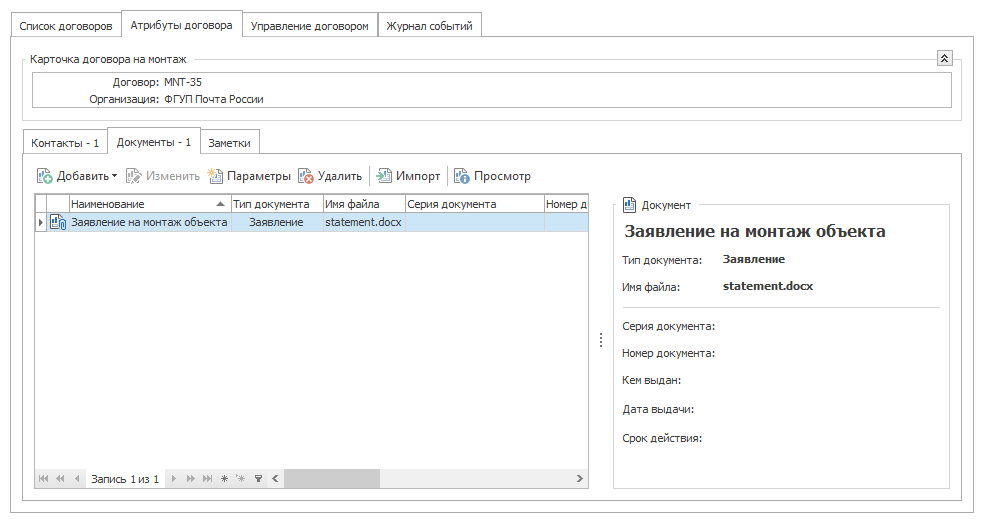Click Удалить to delete document
This screenshot has width=984, height=523.
click(x=330, y=176)
